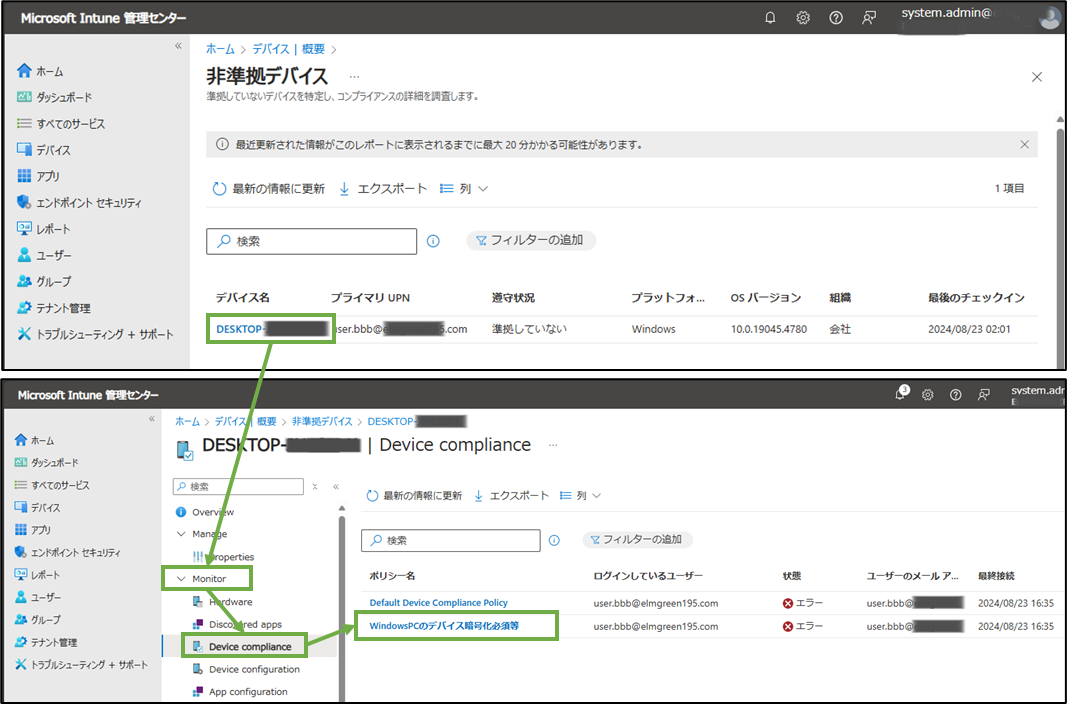Open アプリ in top window sidebar
Image resolution: width=1067 pixels, height=704 pixels.
click(39, 176)
